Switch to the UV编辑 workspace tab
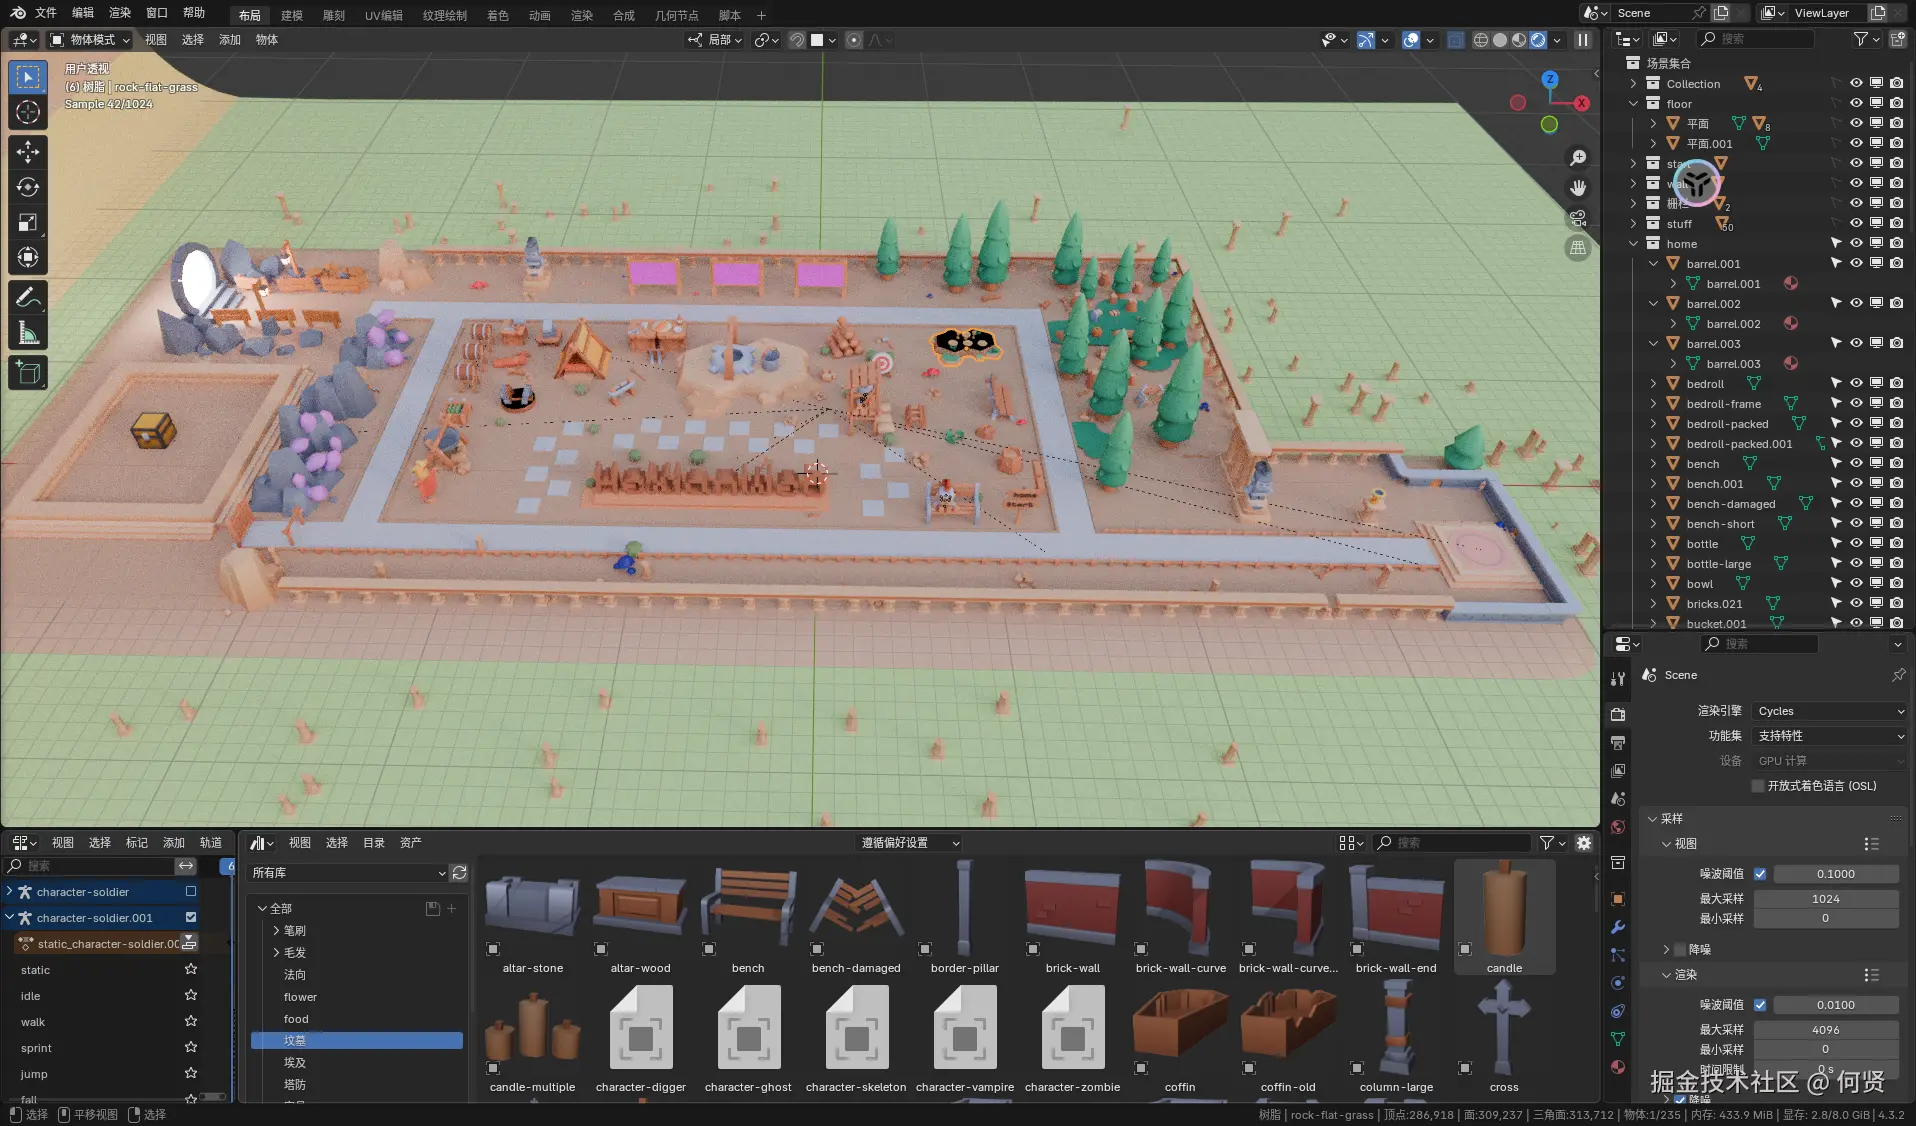The image size is (1916, 1126). tap(383, 15)
